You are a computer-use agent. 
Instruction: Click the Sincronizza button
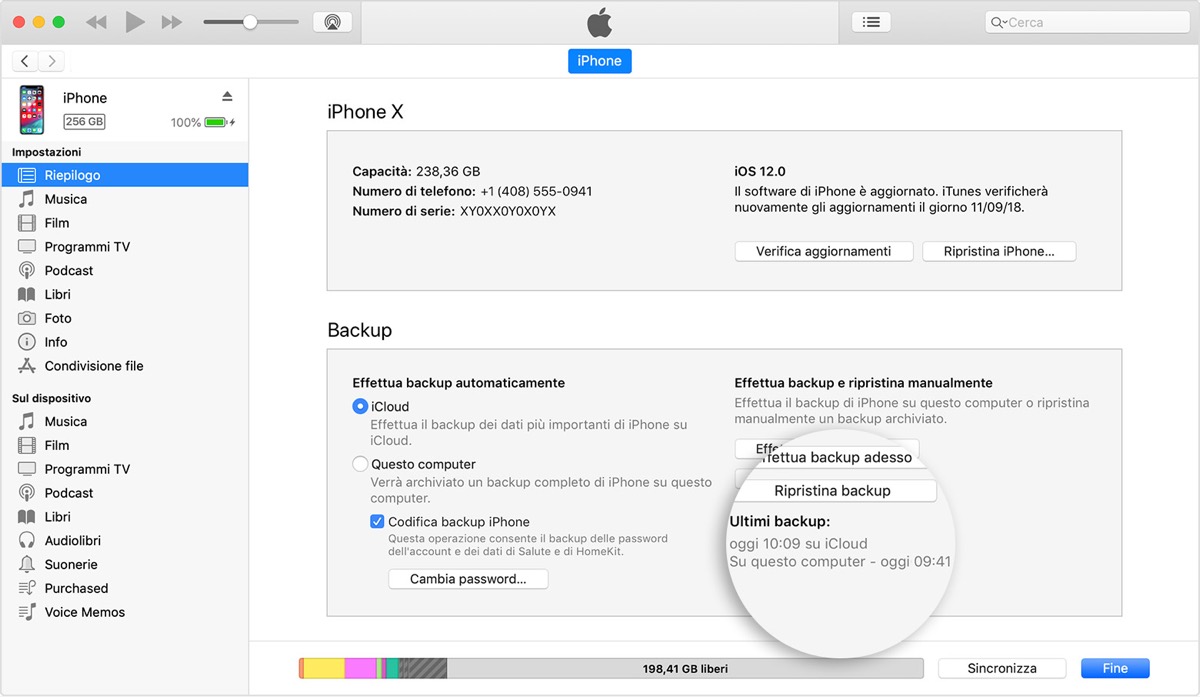point(1002,668)
